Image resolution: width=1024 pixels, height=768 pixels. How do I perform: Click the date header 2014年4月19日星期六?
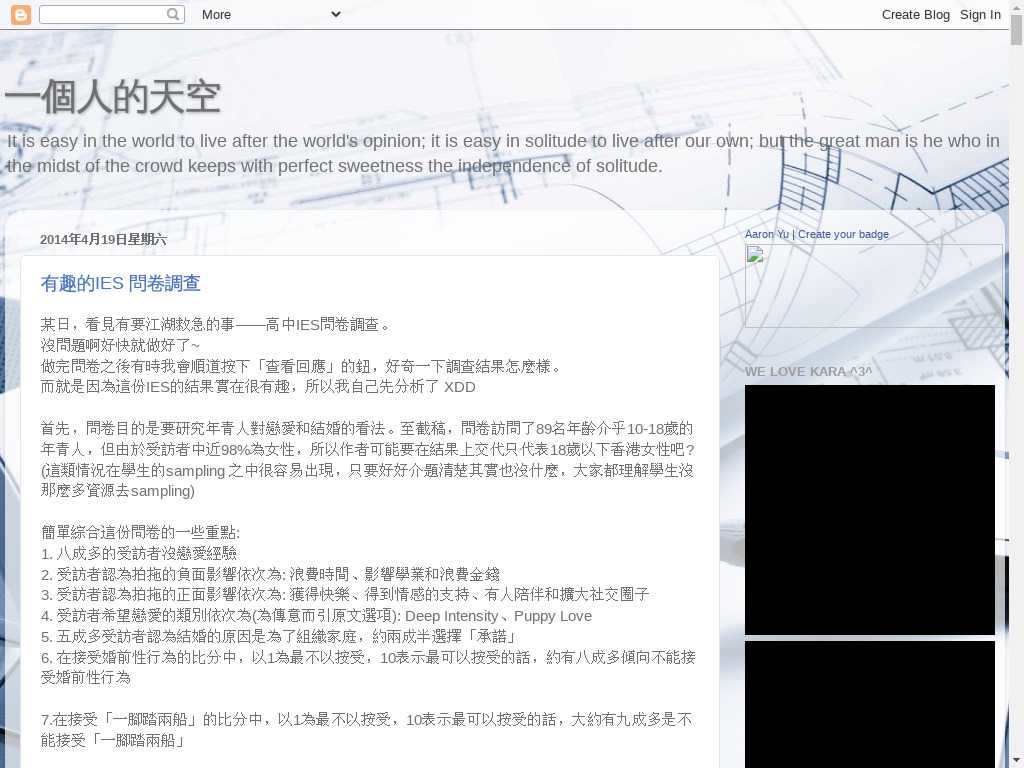[x=103, y=240]
